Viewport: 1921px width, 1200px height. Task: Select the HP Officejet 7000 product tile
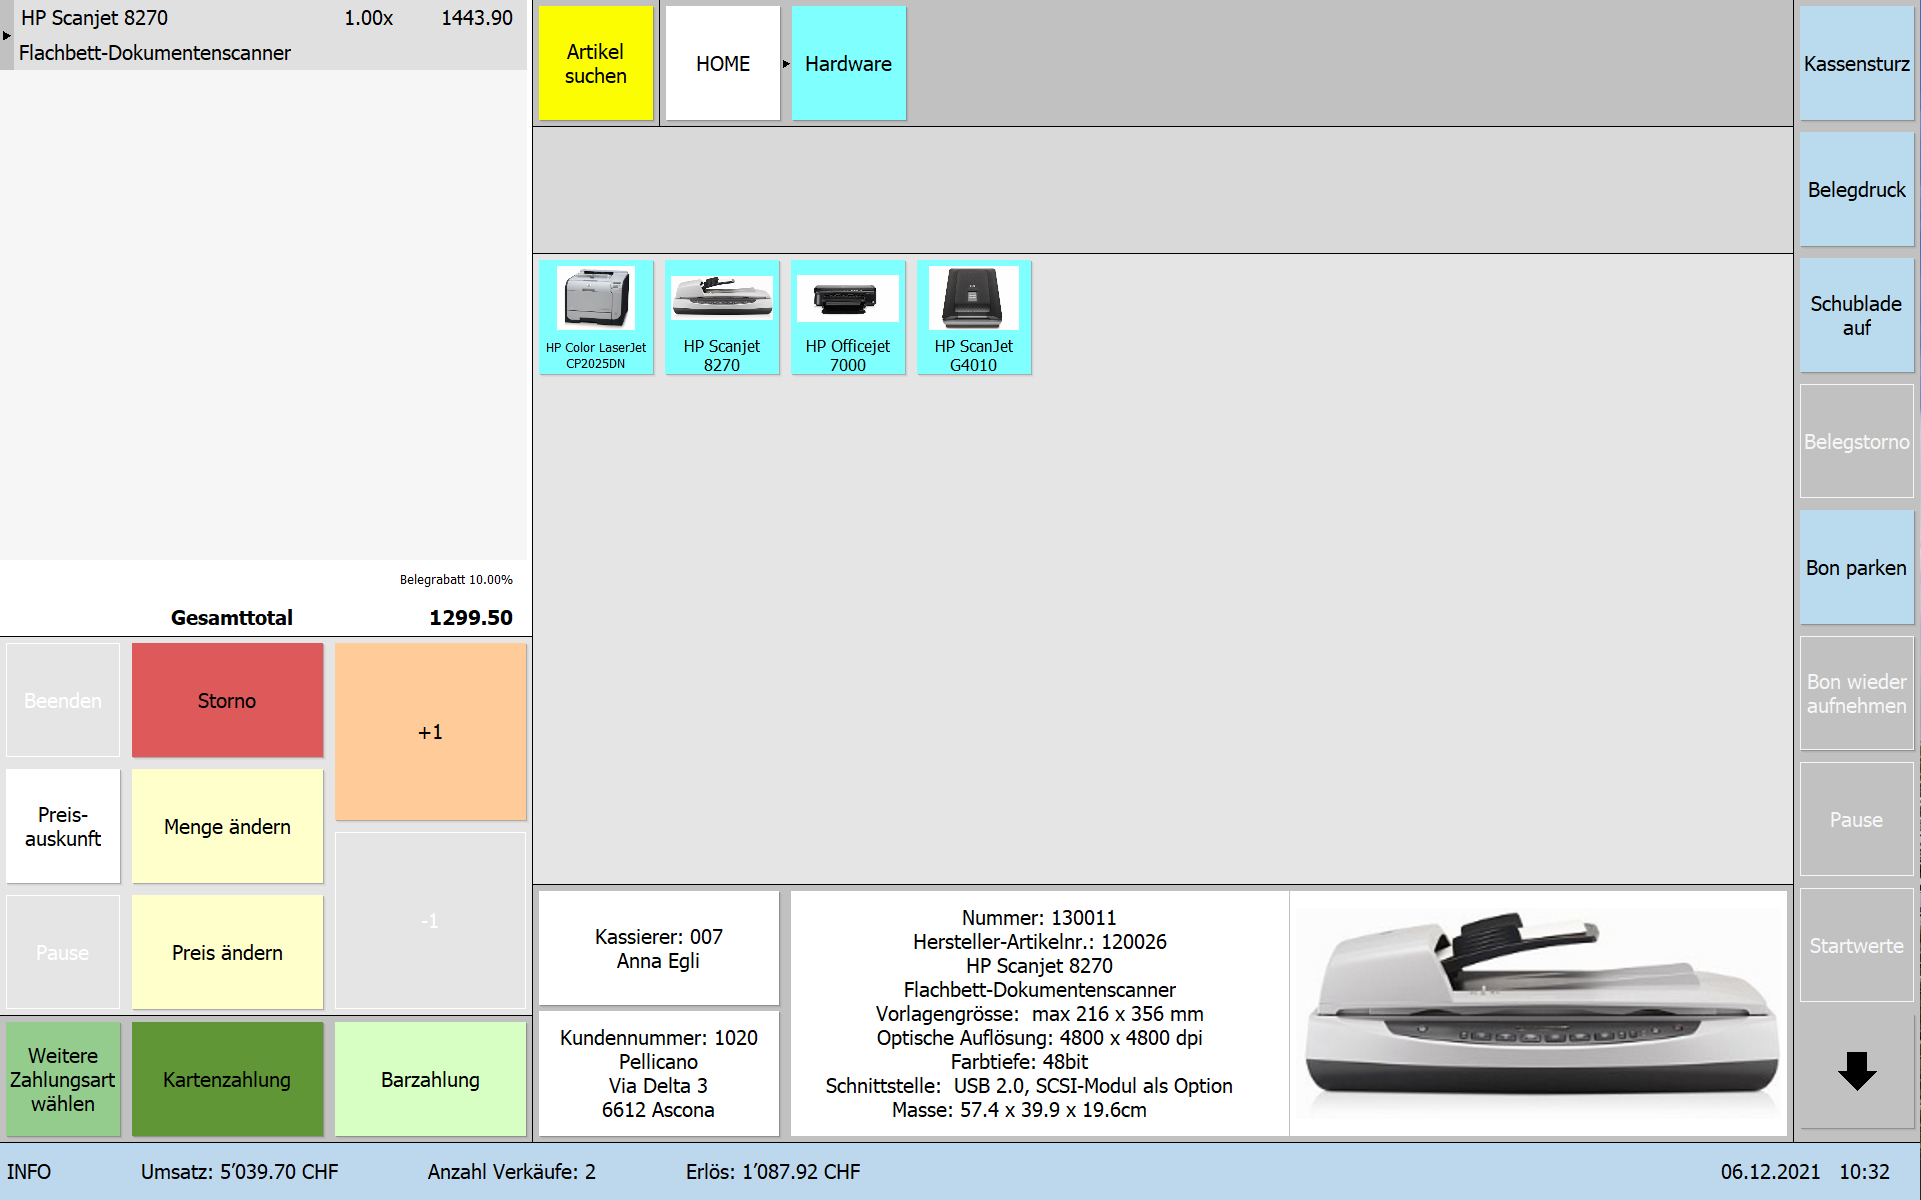pos(848,317)
